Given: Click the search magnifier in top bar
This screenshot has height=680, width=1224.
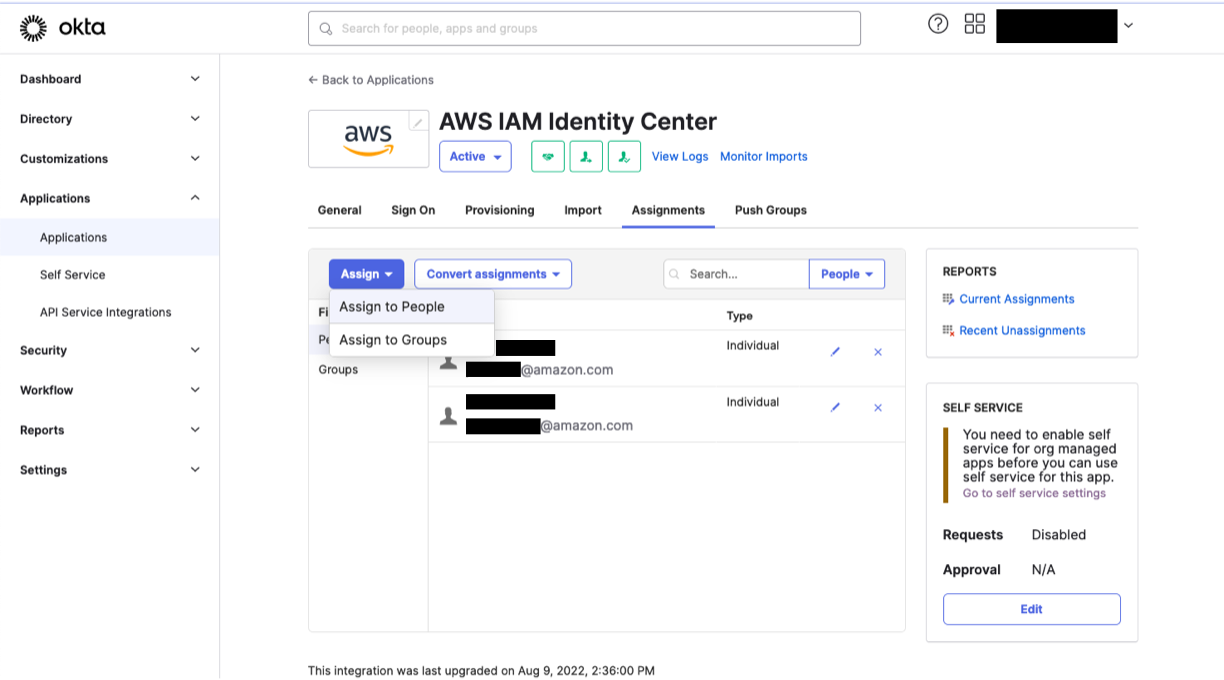Looking at the screenshot, I should tap(325, 29).
